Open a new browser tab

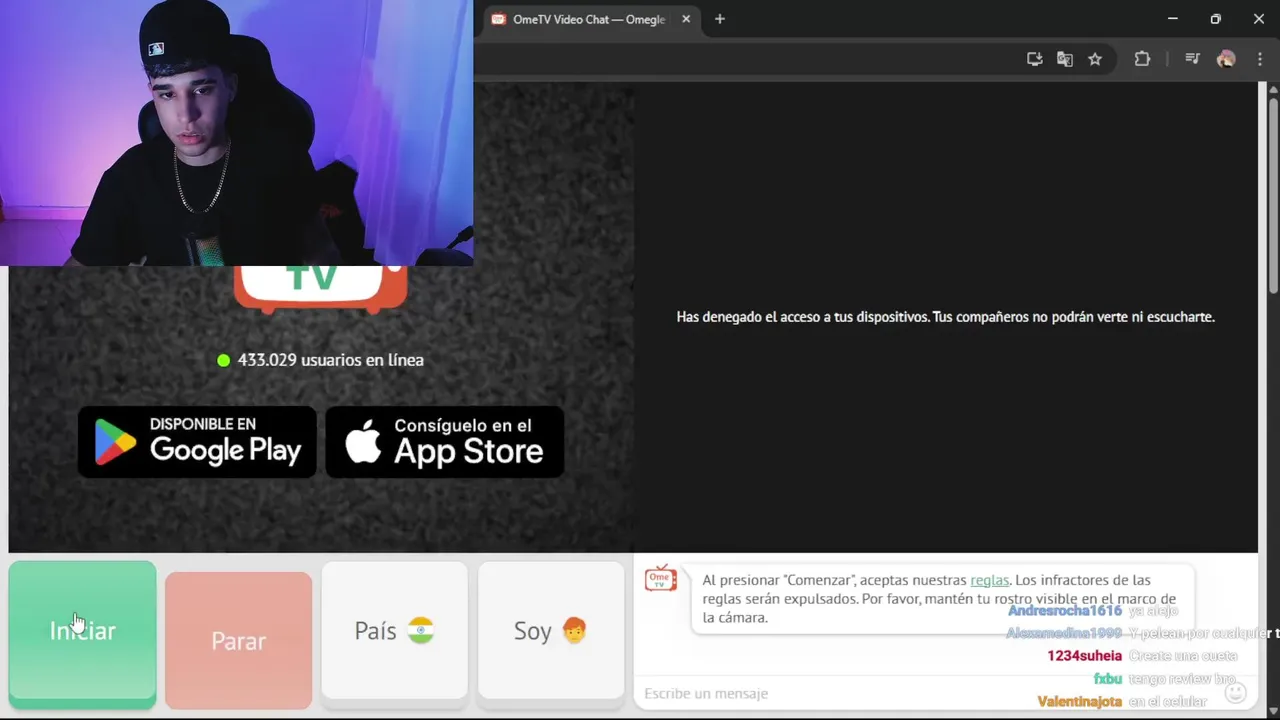coord(719,19)
